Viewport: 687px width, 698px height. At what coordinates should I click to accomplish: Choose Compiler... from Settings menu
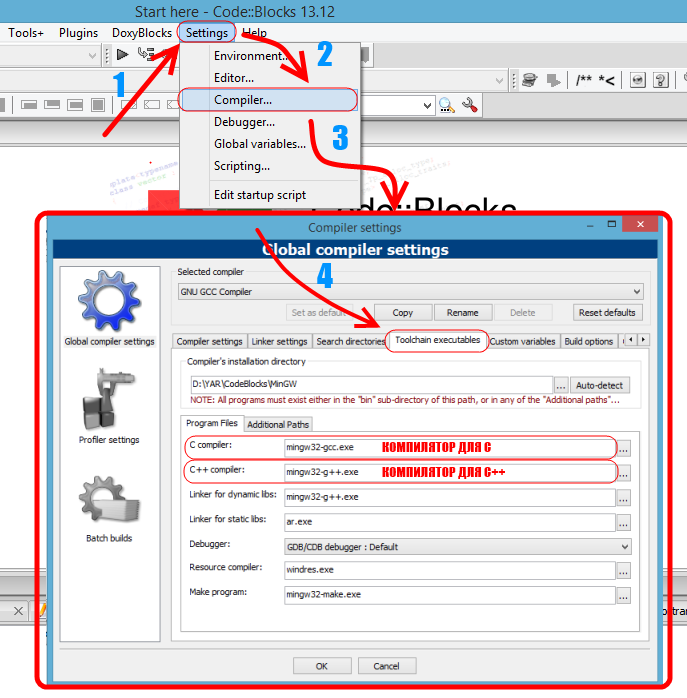[x=269, y=100]
